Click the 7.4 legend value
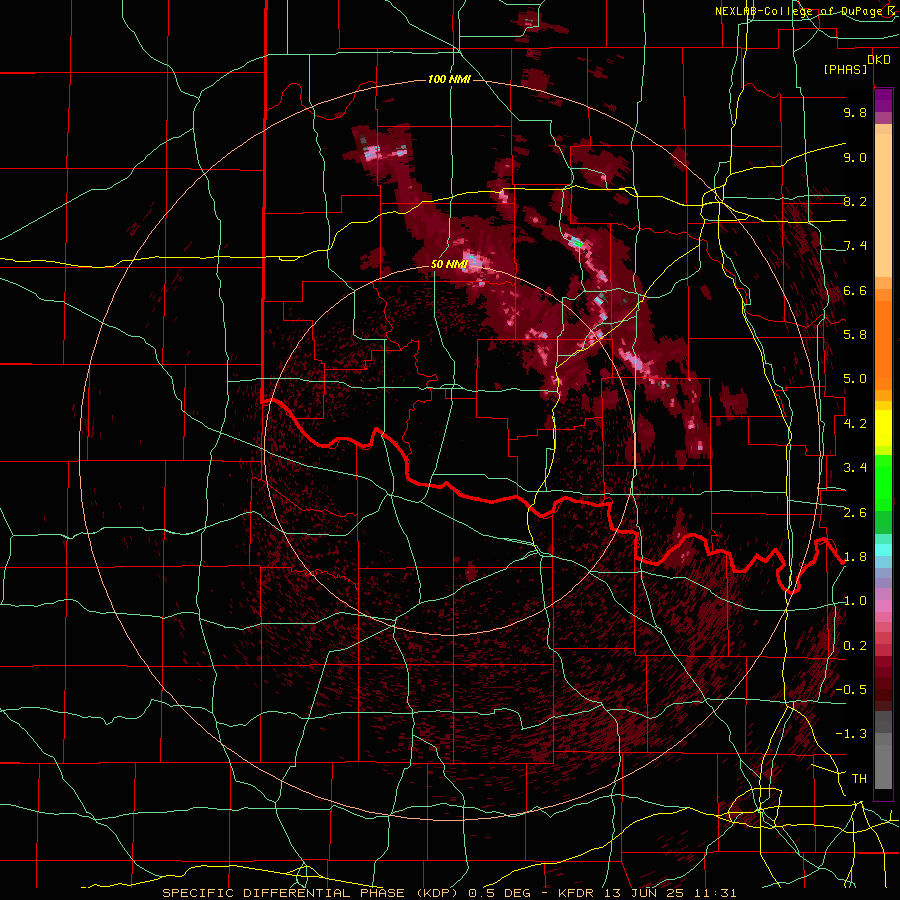This screenshot has width=900, height=900. point(855,246)
